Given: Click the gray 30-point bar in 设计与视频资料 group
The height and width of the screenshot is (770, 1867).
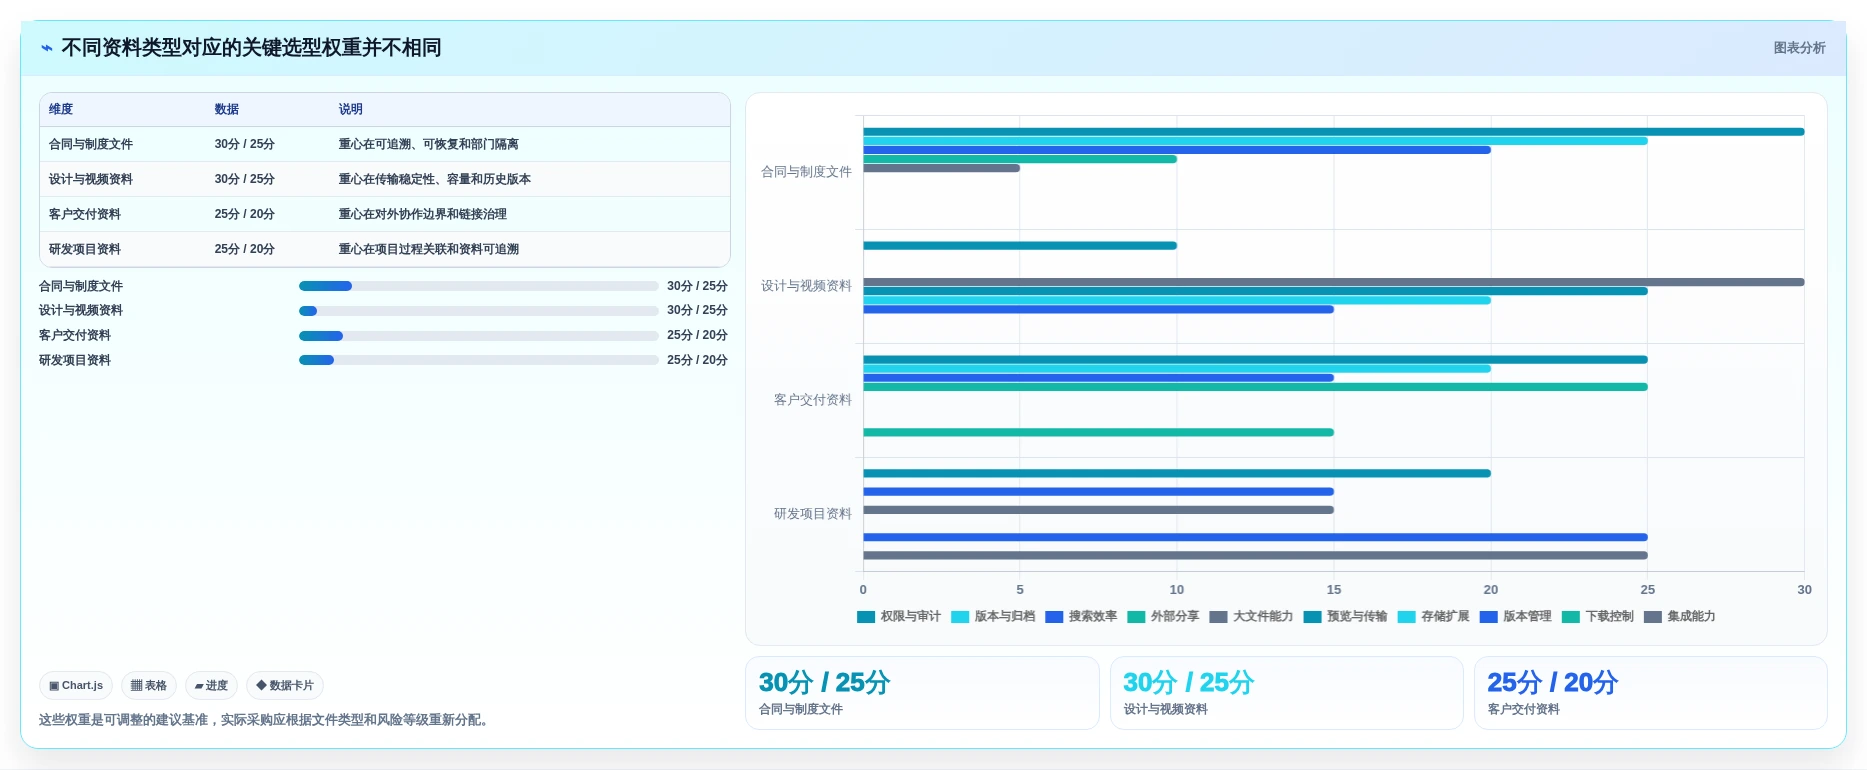Looking at the screenshot, I should click(1334, 282).
